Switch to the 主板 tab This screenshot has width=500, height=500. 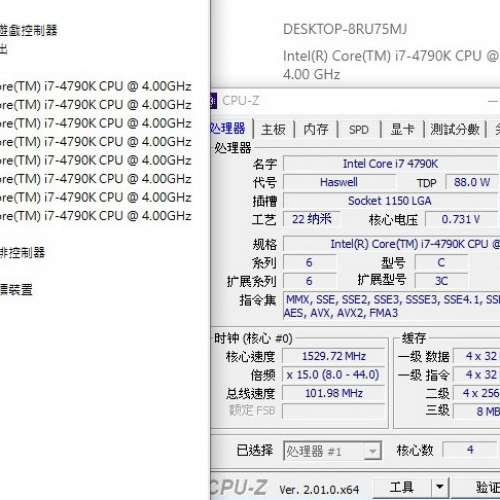(x=273, y=129)
